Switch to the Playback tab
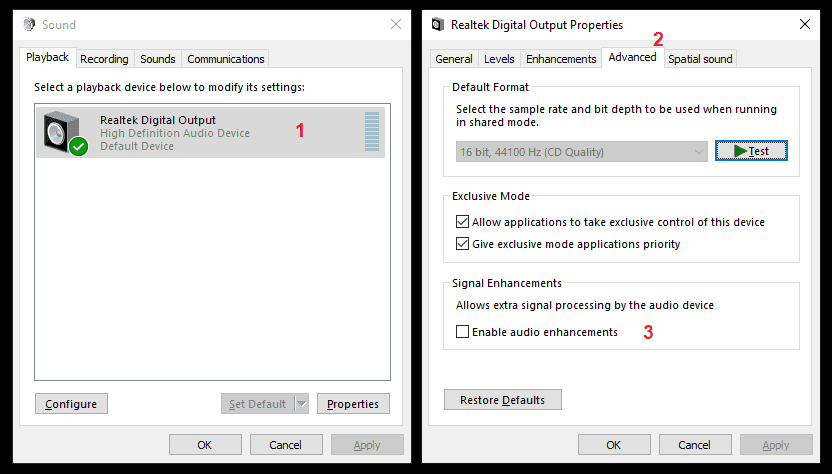 point(47,57)
